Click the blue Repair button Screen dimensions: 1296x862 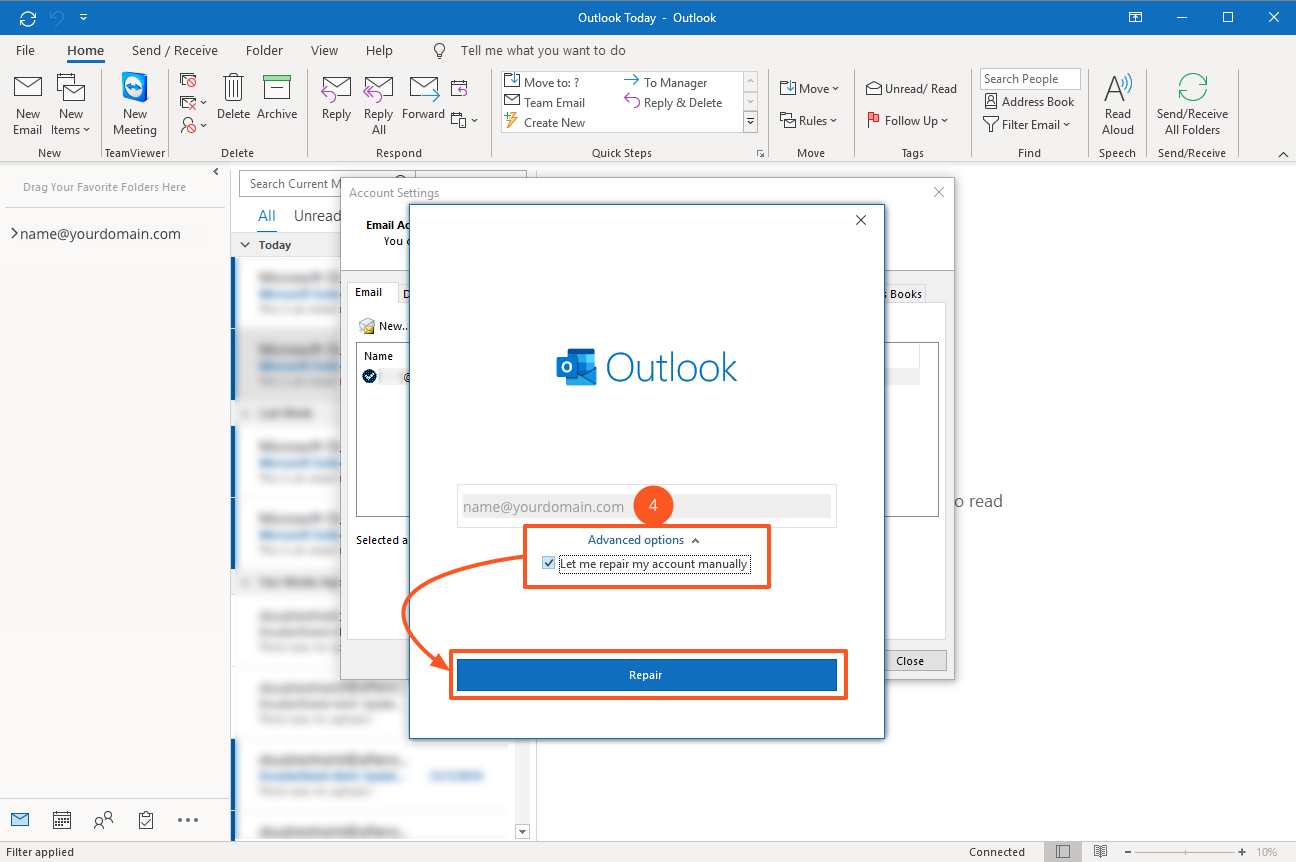[x=646, y=675]
